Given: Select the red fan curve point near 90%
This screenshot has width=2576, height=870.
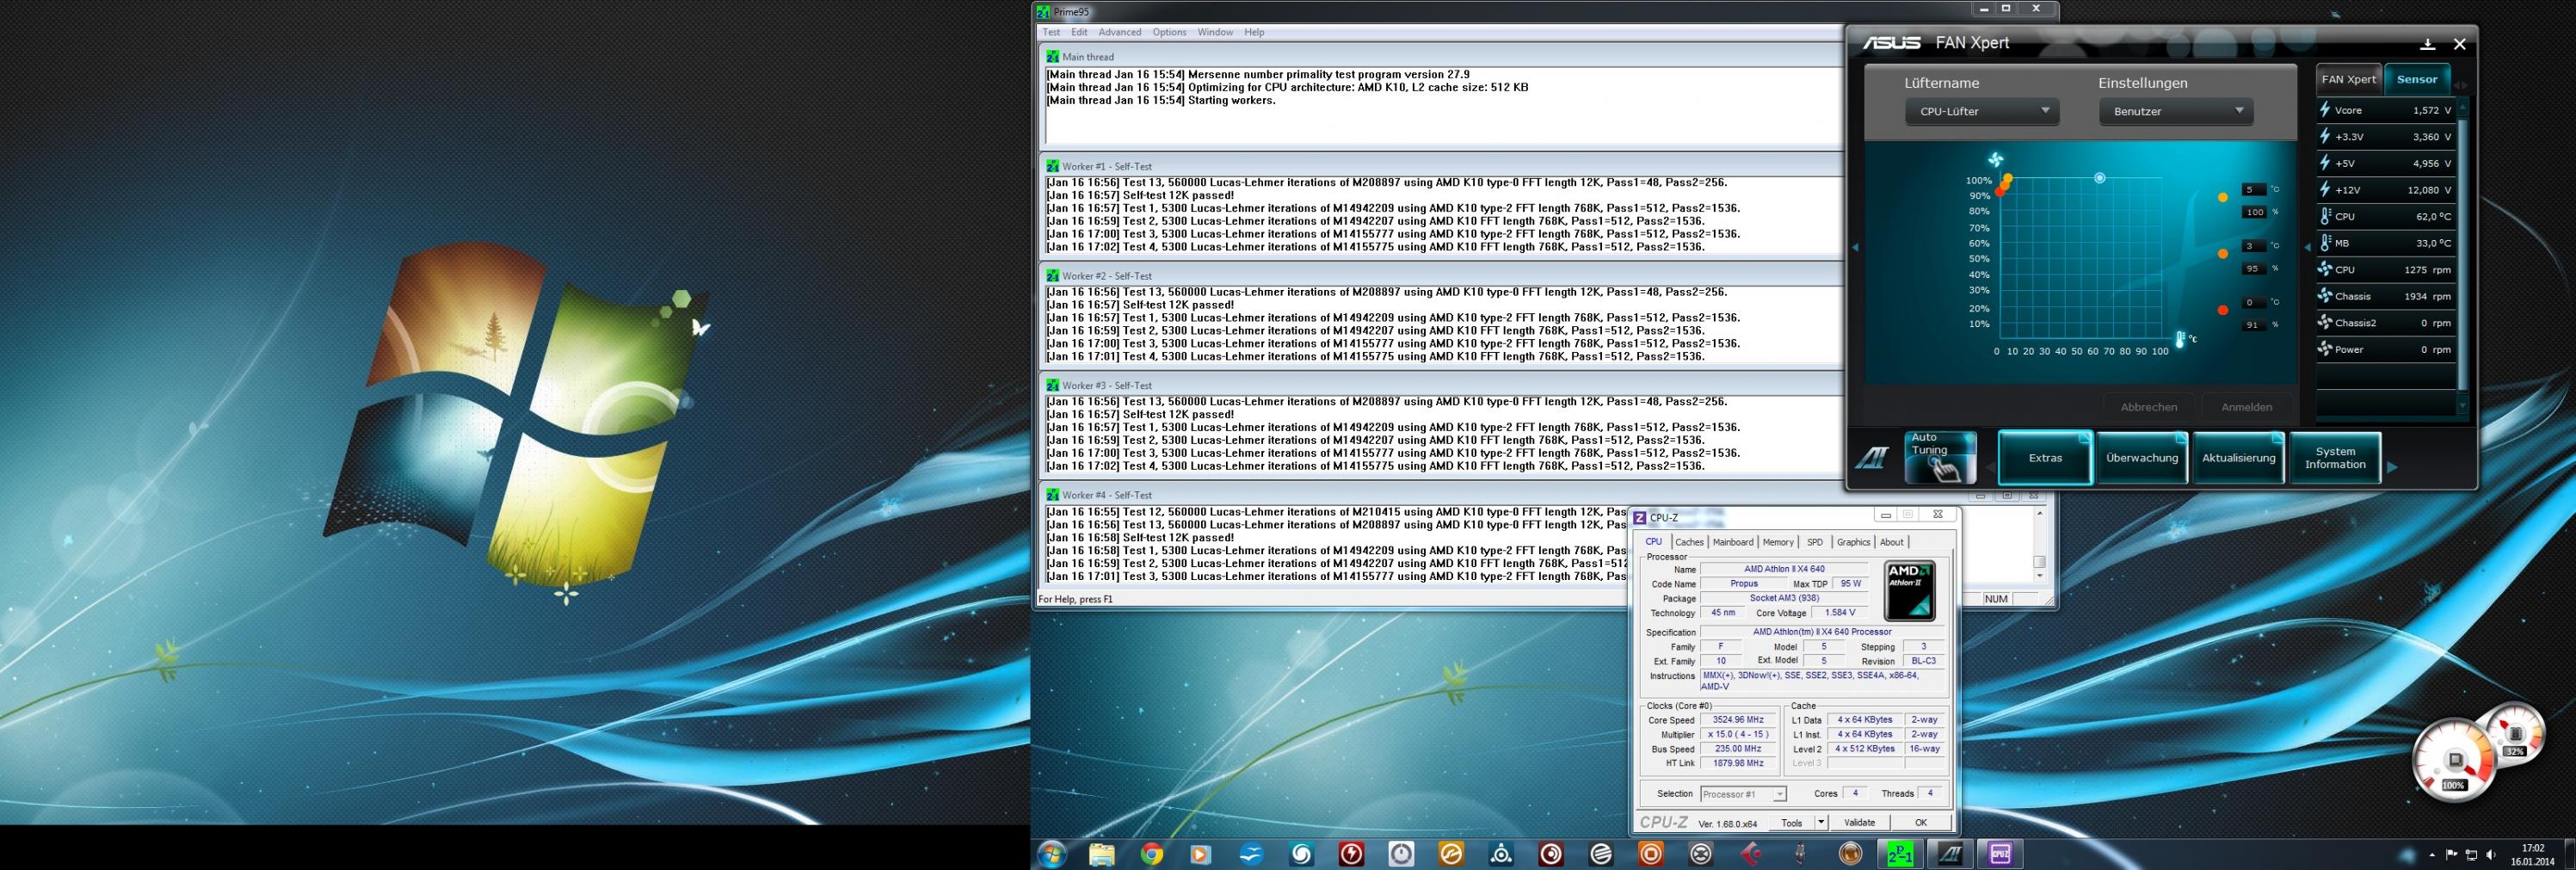Looking at the screenshot, I should pos(2000,191).
